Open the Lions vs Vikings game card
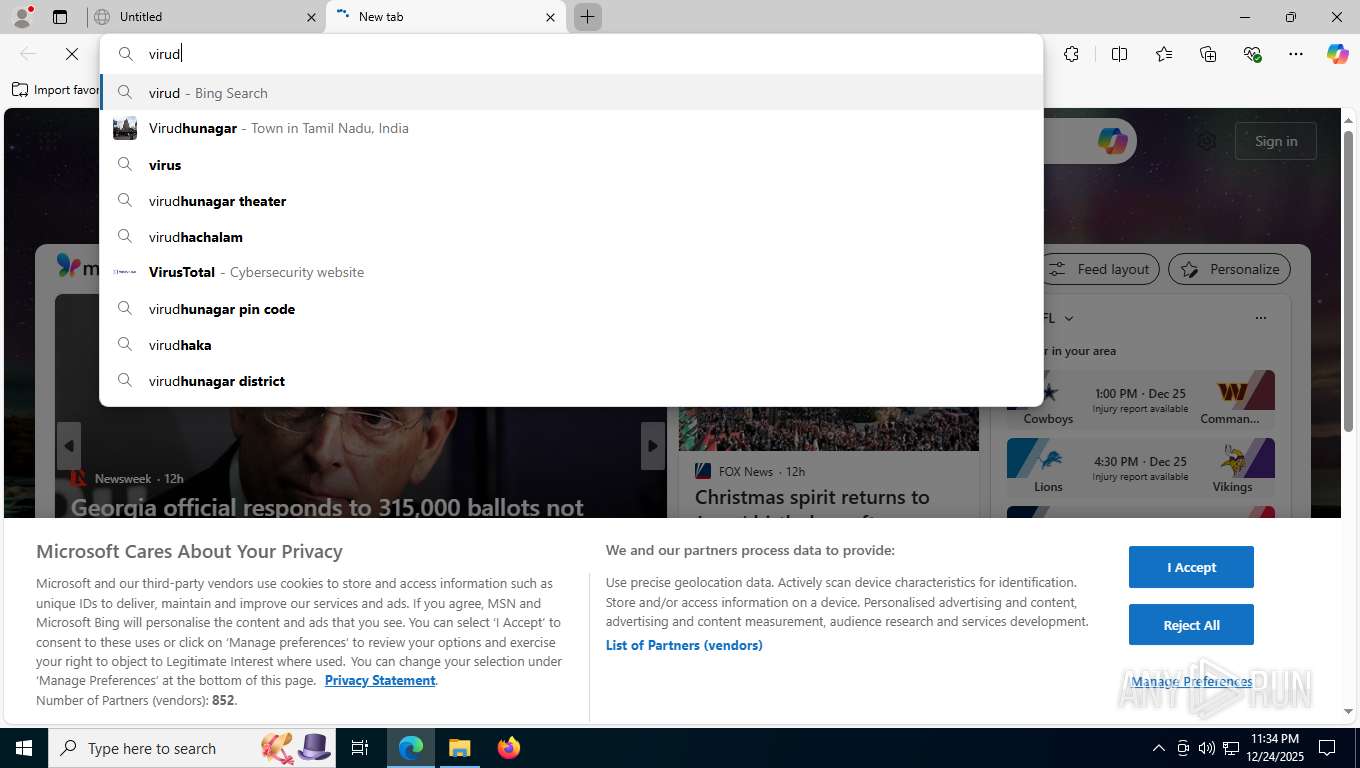1360x768 pixels. (x=1141, y=467)
